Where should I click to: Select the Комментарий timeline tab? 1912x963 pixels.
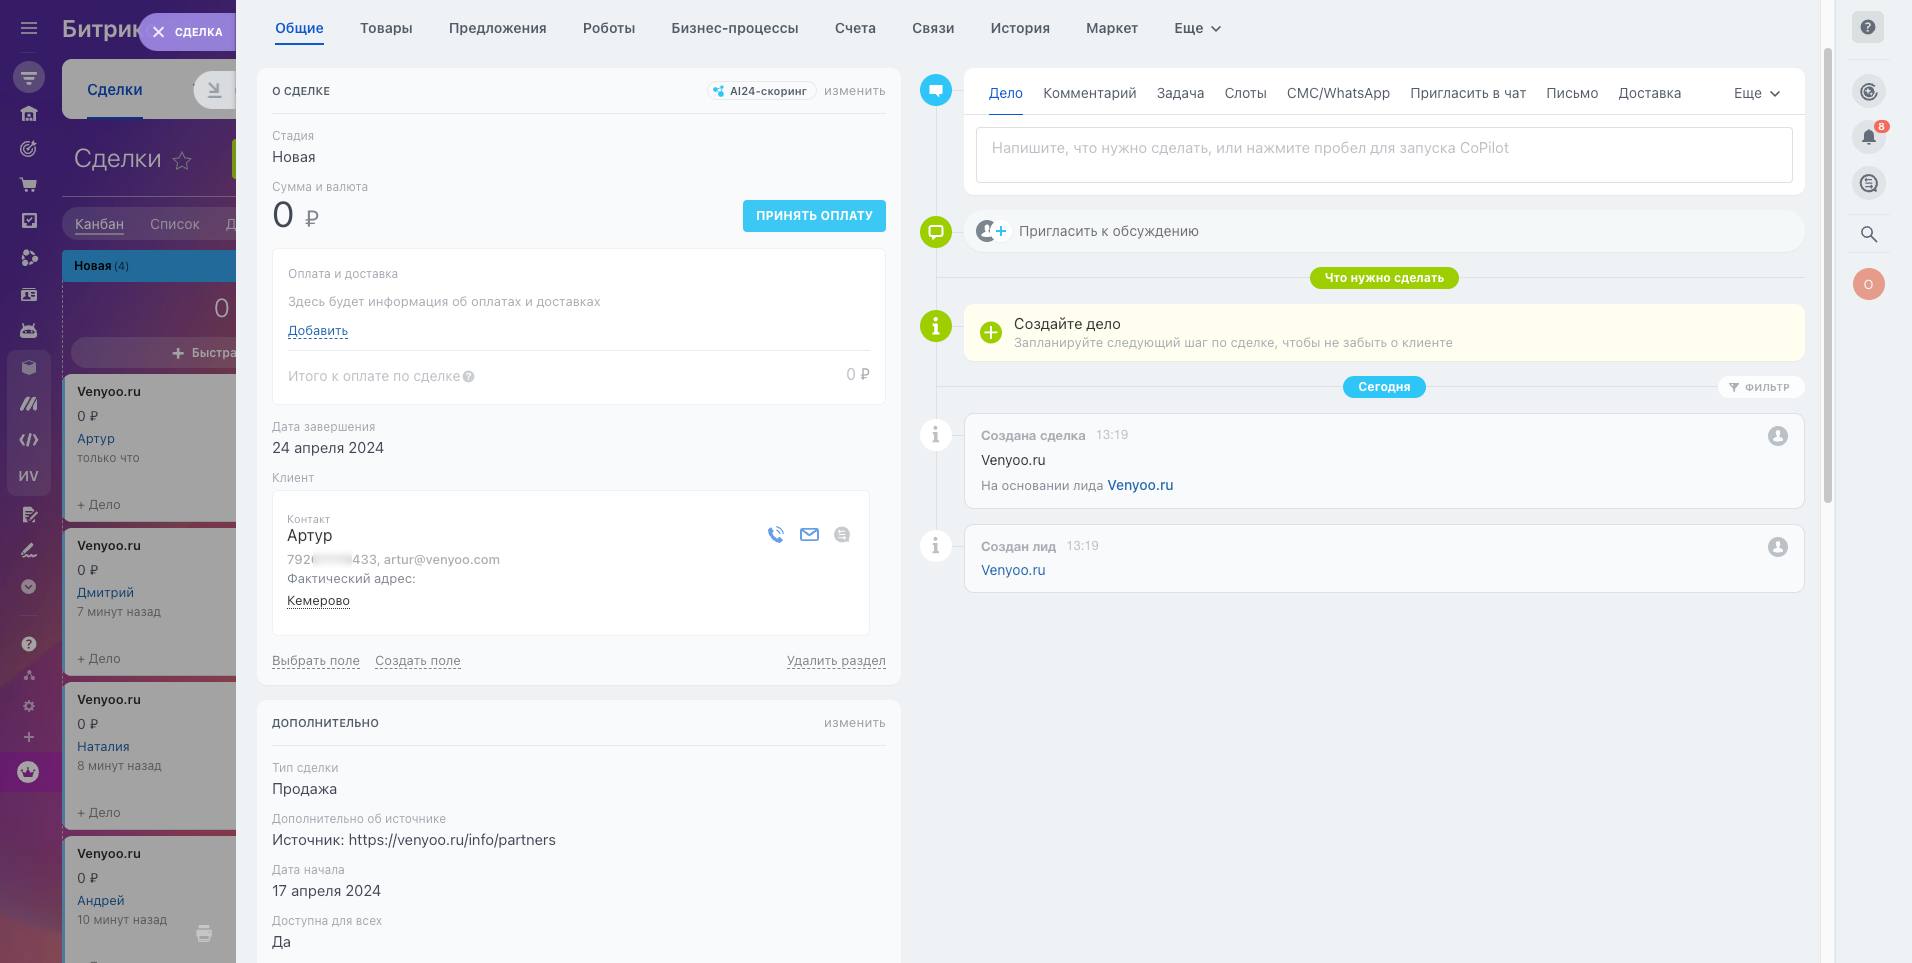point(1090,93)
